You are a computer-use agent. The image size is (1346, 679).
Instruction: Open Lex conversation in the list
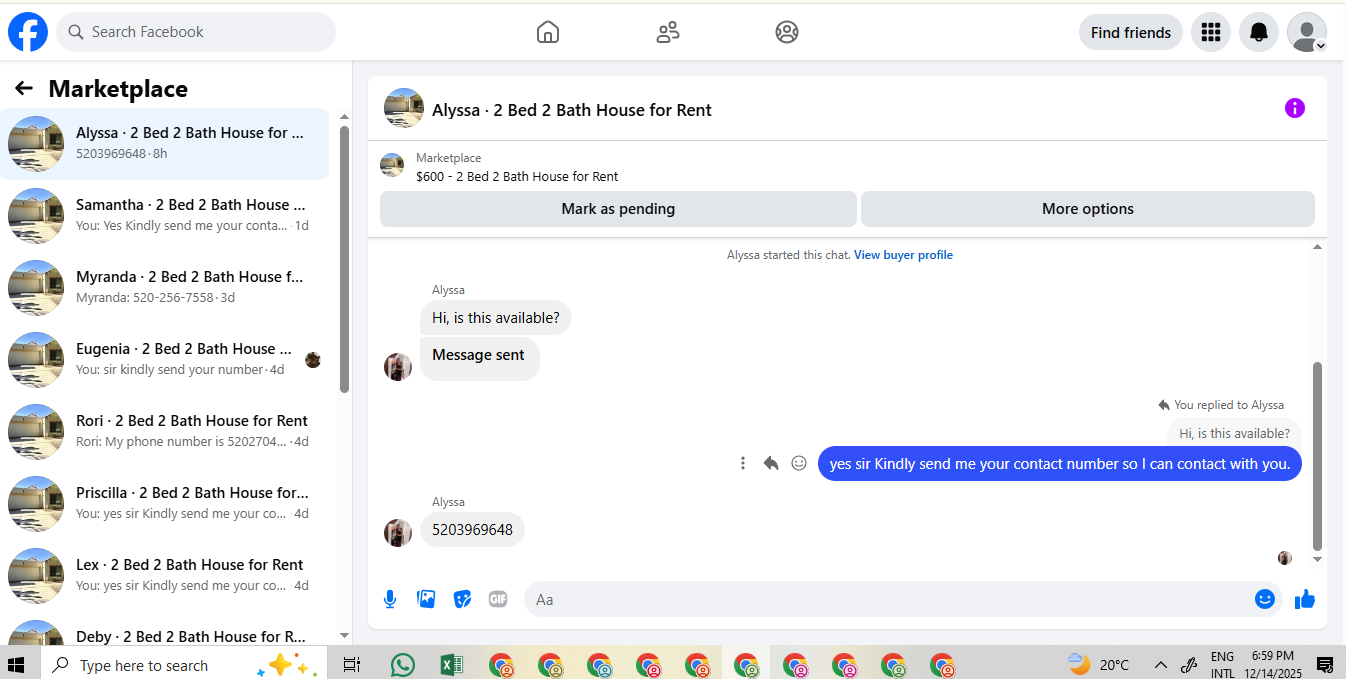tap(165, 576)
